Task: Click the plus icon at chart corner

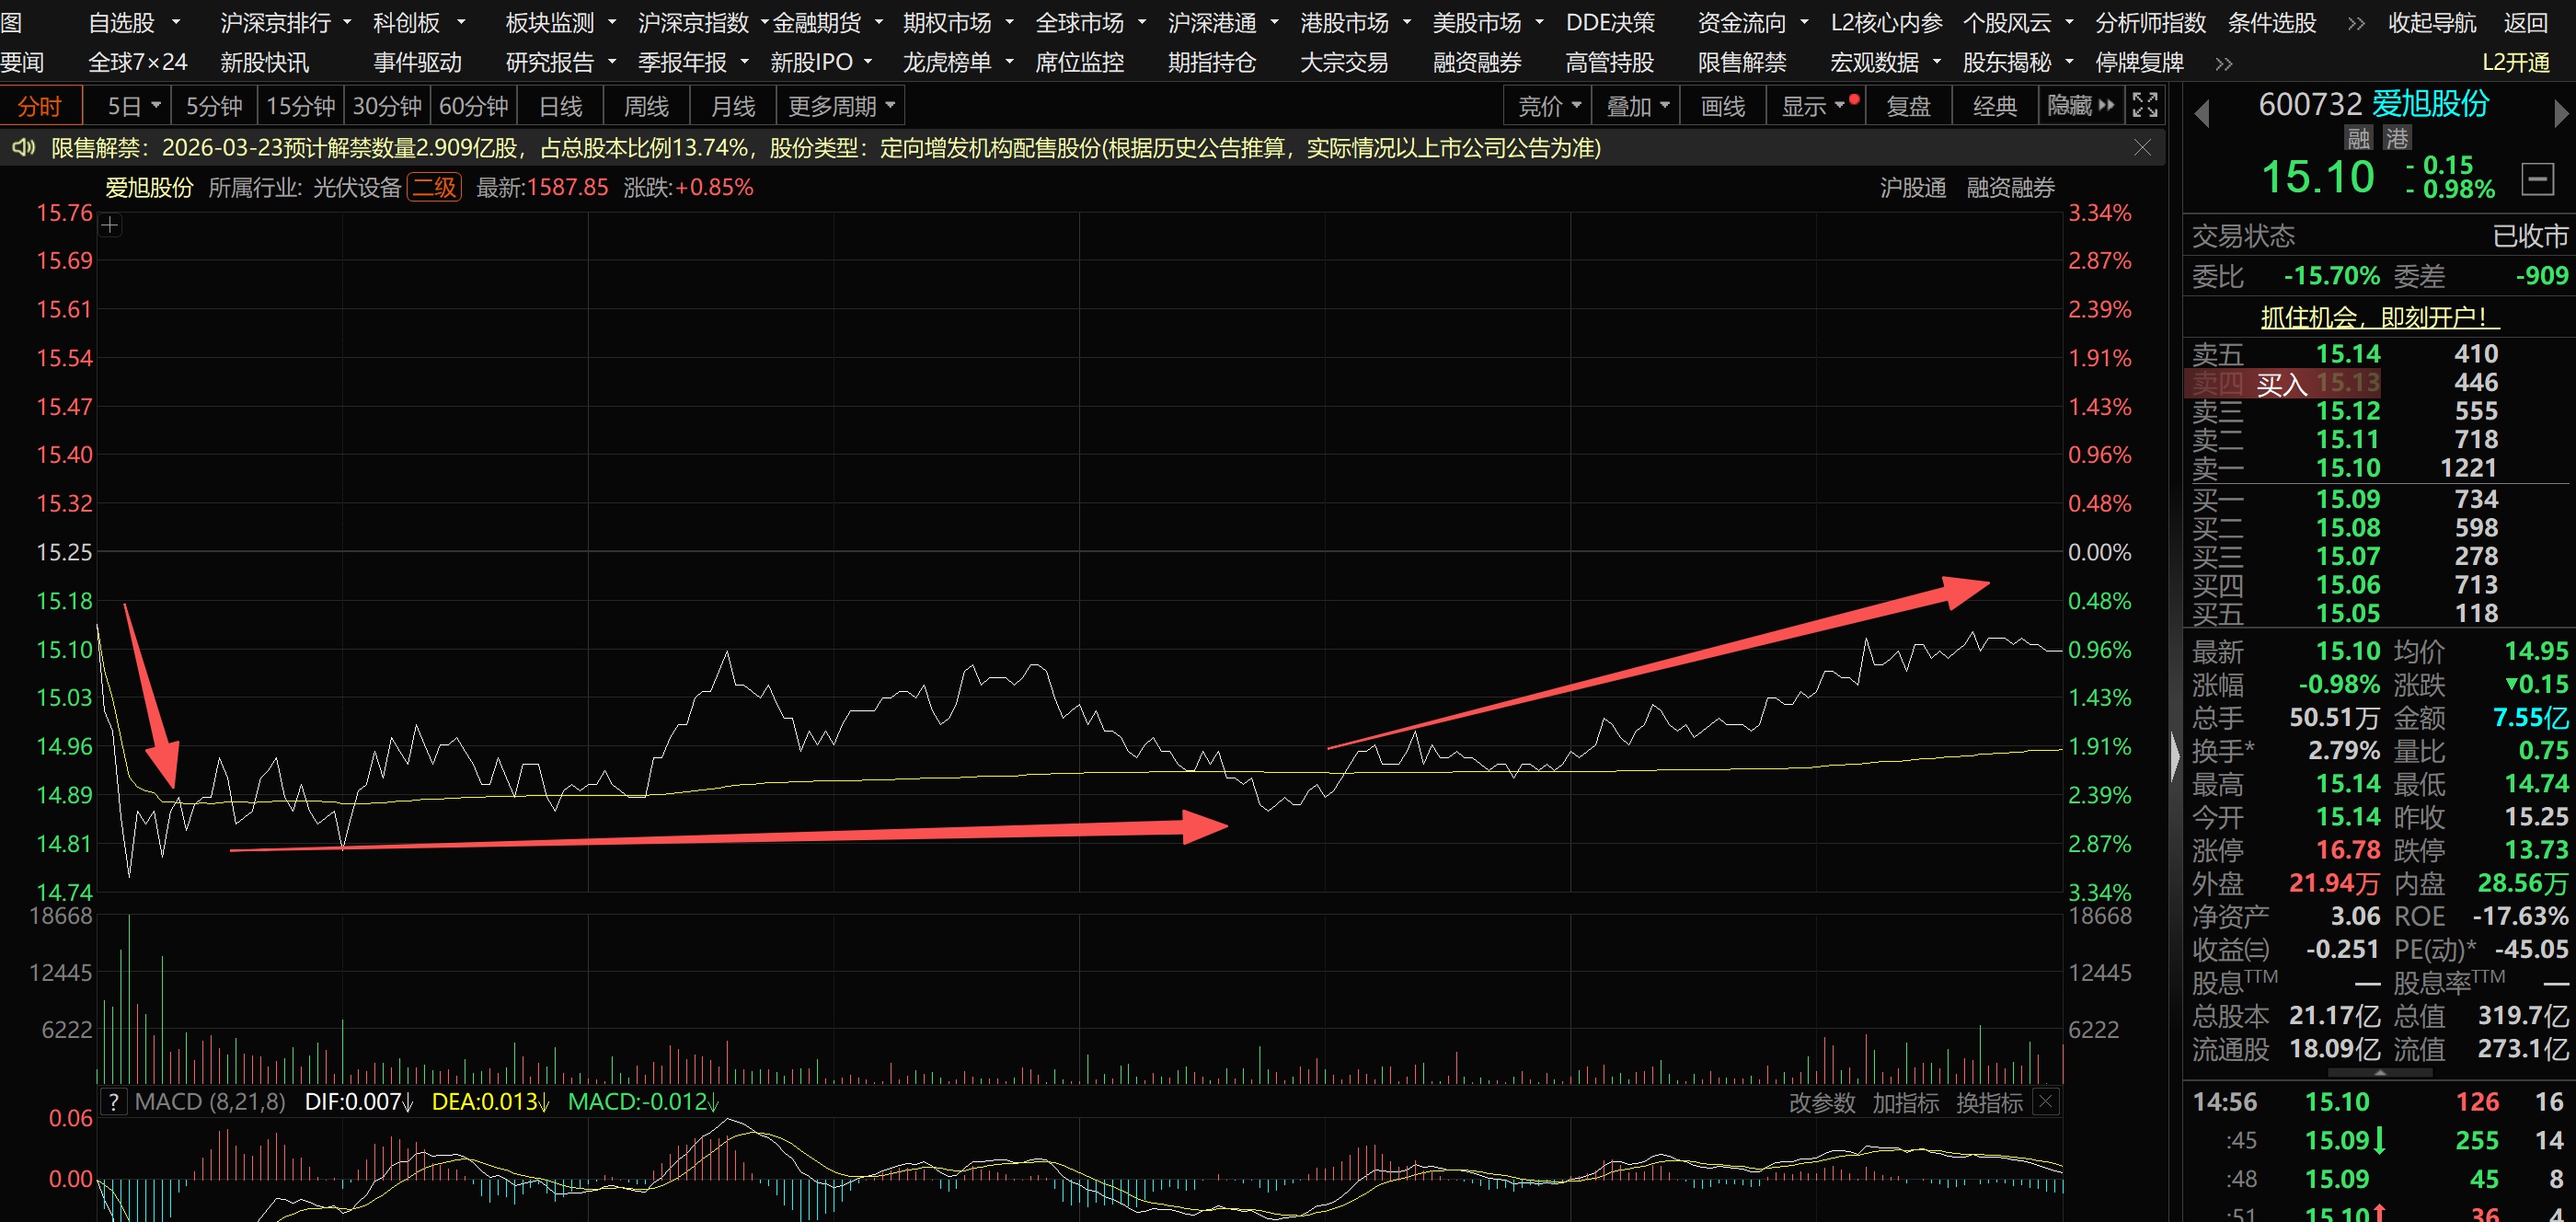Action: (110, 226)
